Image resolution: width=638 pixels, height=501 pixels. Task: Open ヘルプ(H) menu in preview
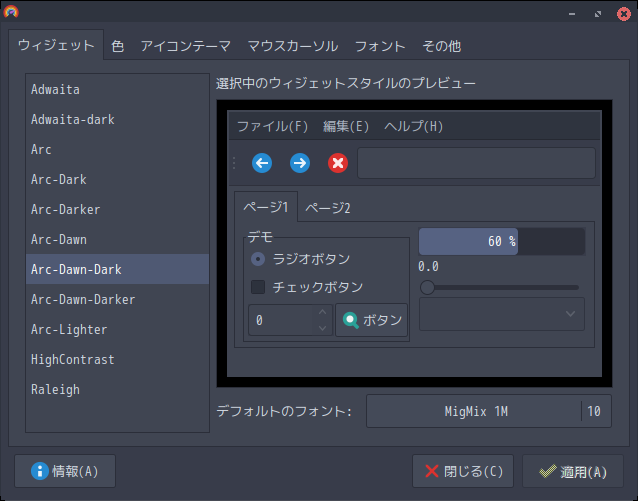(x=413, y=126)
